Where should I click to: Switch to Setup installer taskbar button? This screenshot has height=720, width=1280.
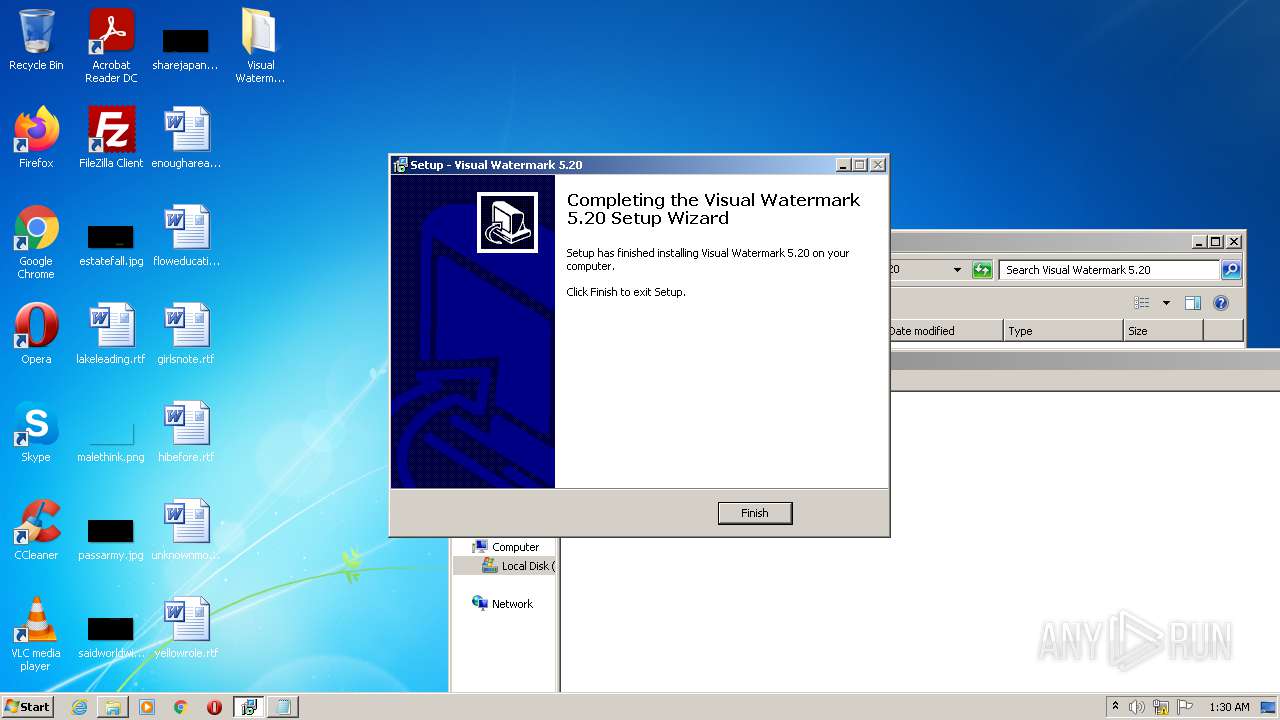249,707
